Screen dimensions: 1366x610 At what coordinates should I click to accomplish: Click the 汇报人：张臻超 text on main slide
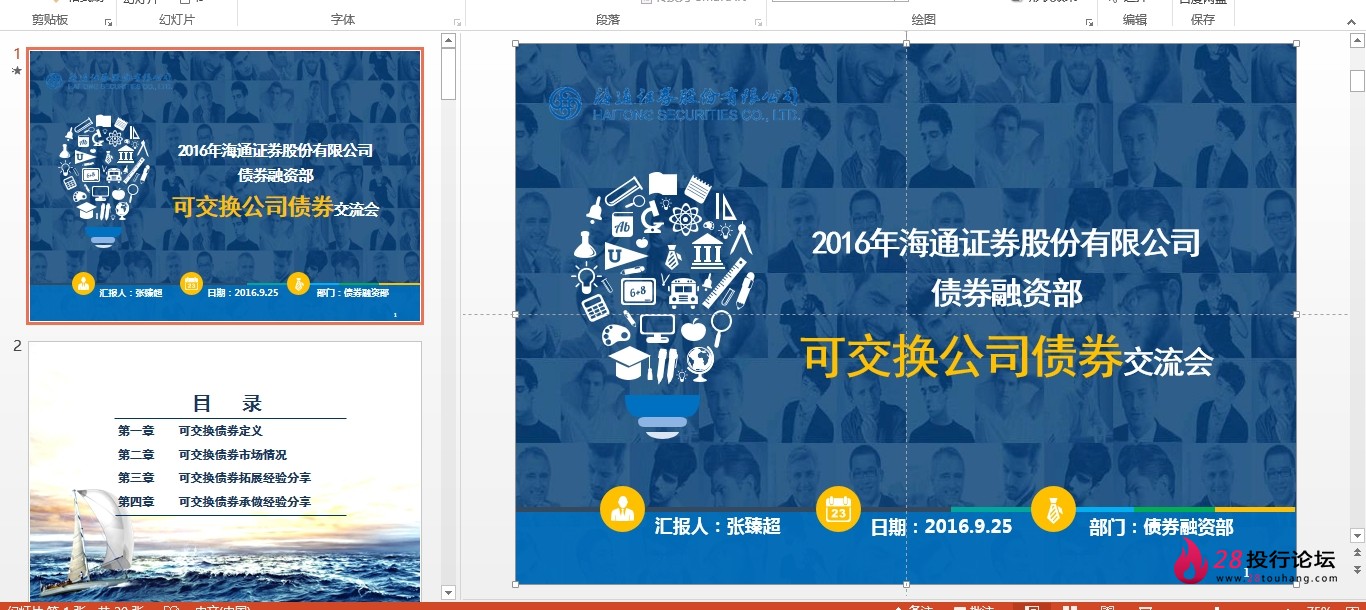718,526
